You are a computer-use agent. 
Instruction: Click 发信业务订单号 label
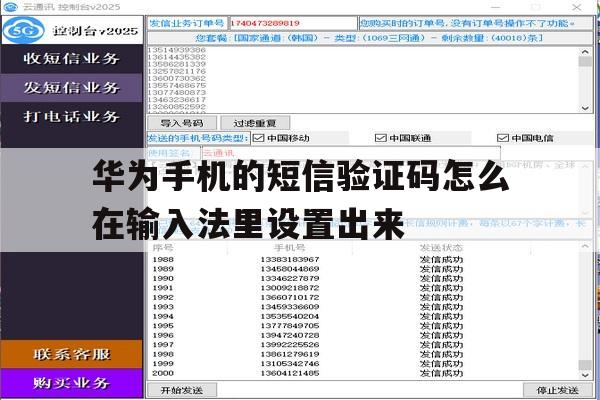tap(187, 23)
